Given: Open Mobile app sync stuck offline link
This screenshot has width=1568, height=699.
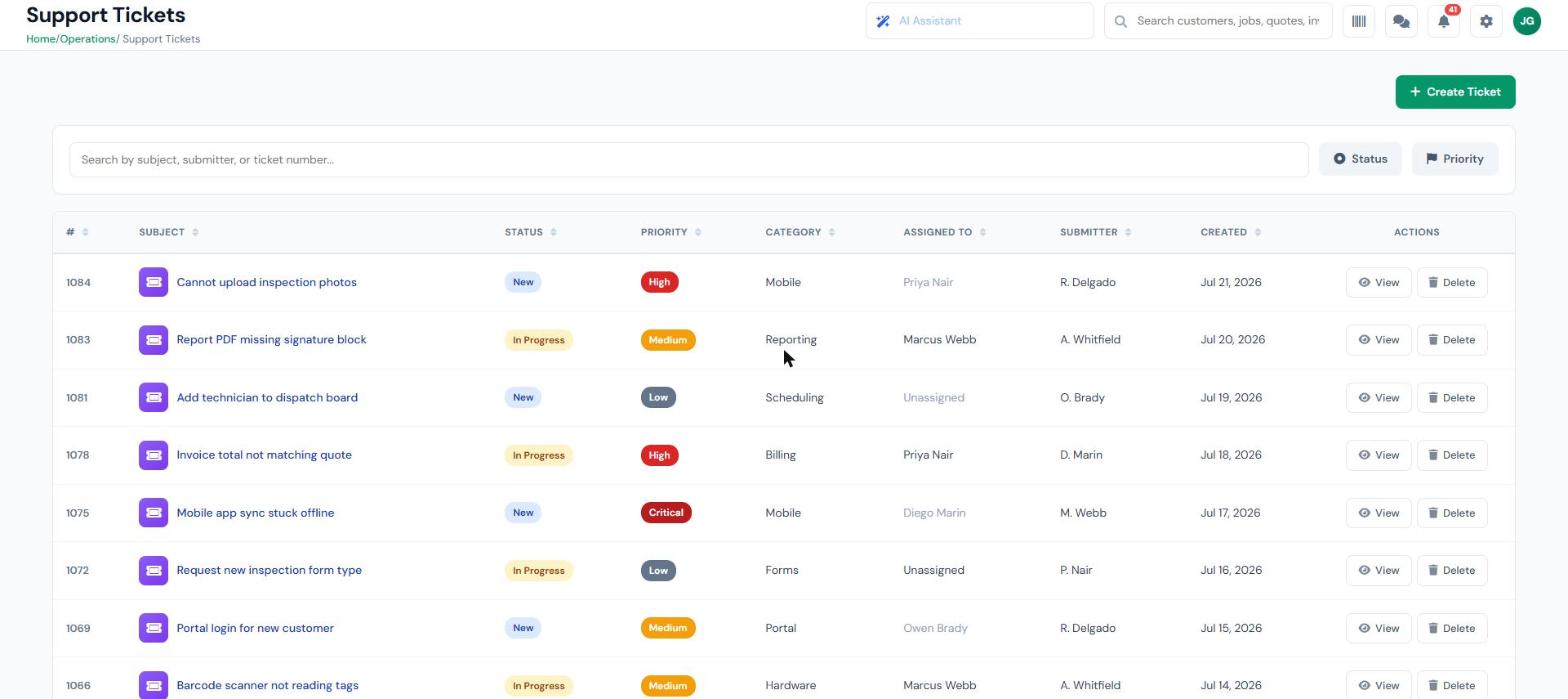Looking at the screenshot, I should click(x=256, y=513).
